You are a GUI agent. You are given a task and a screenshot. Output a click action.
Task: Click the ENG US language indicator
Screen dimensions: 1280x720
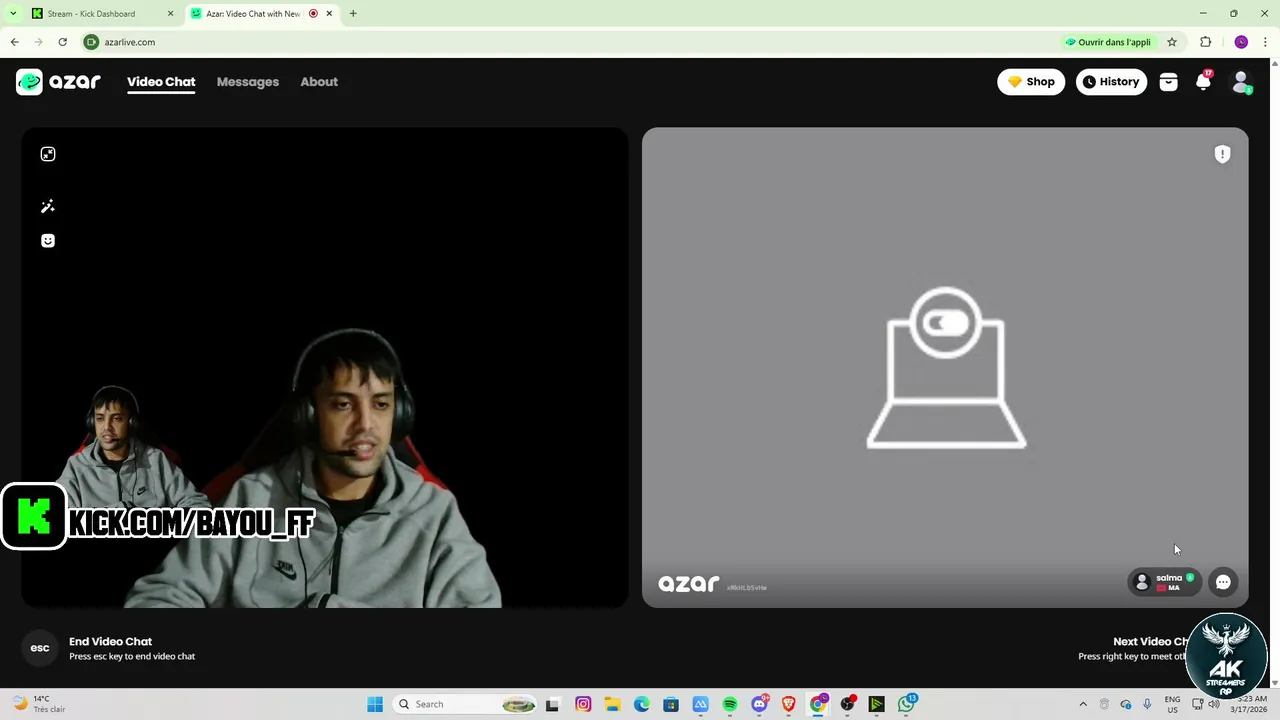pyautogui.click(x=1173, y=704)
